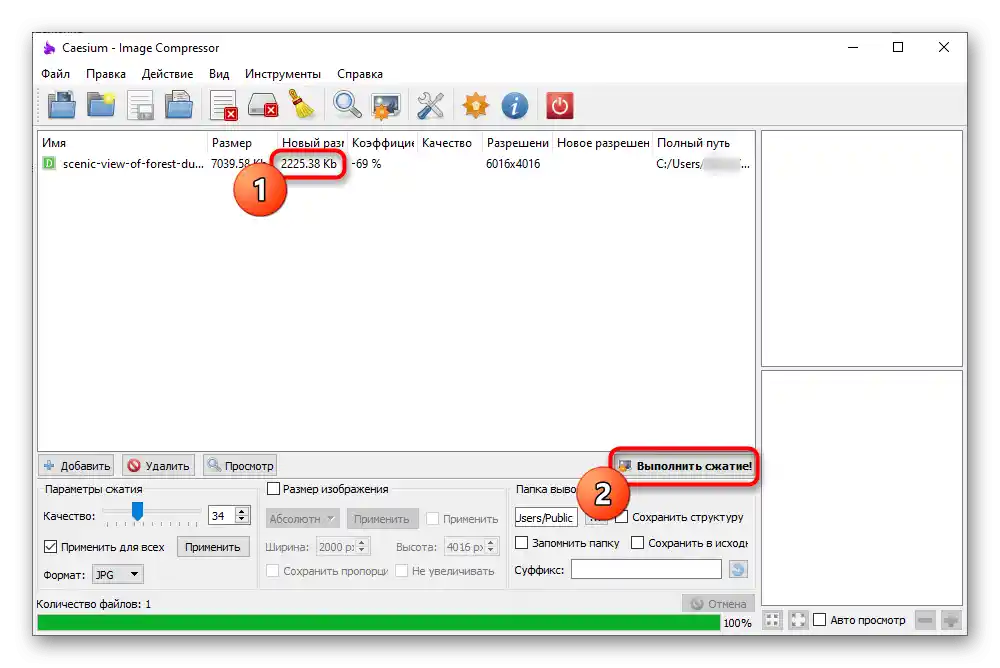Enable Авто просмотр checkbox
The height and width of the screenshot is (668, 1000).
tap(820, 620)
